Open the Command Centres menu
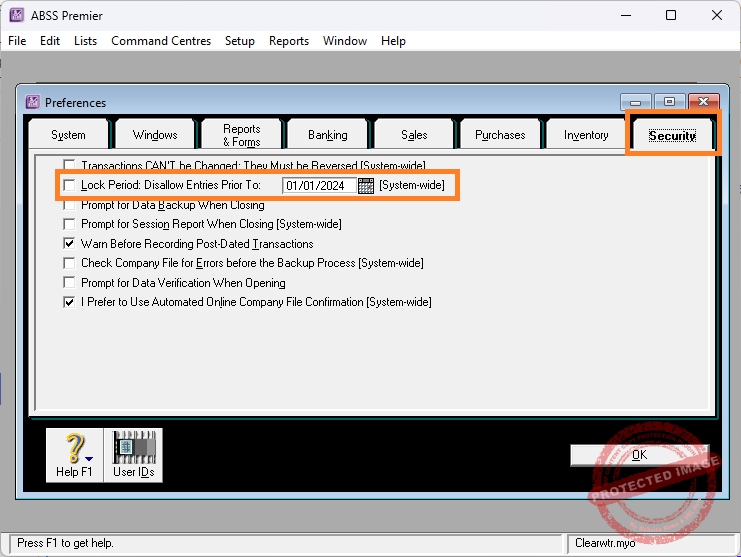 click(161, 41)
